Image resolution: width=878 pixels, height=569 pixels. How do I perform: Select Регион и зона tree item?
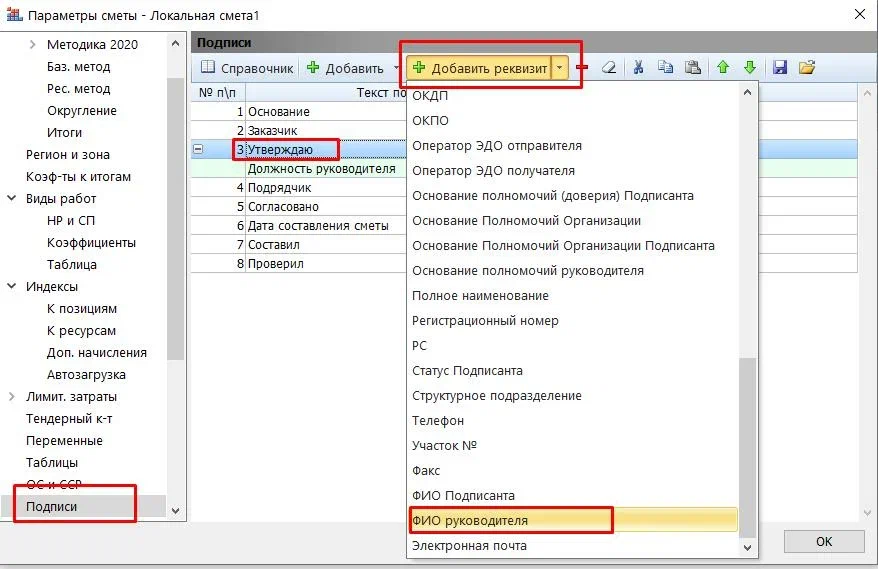tap(68, 155)
